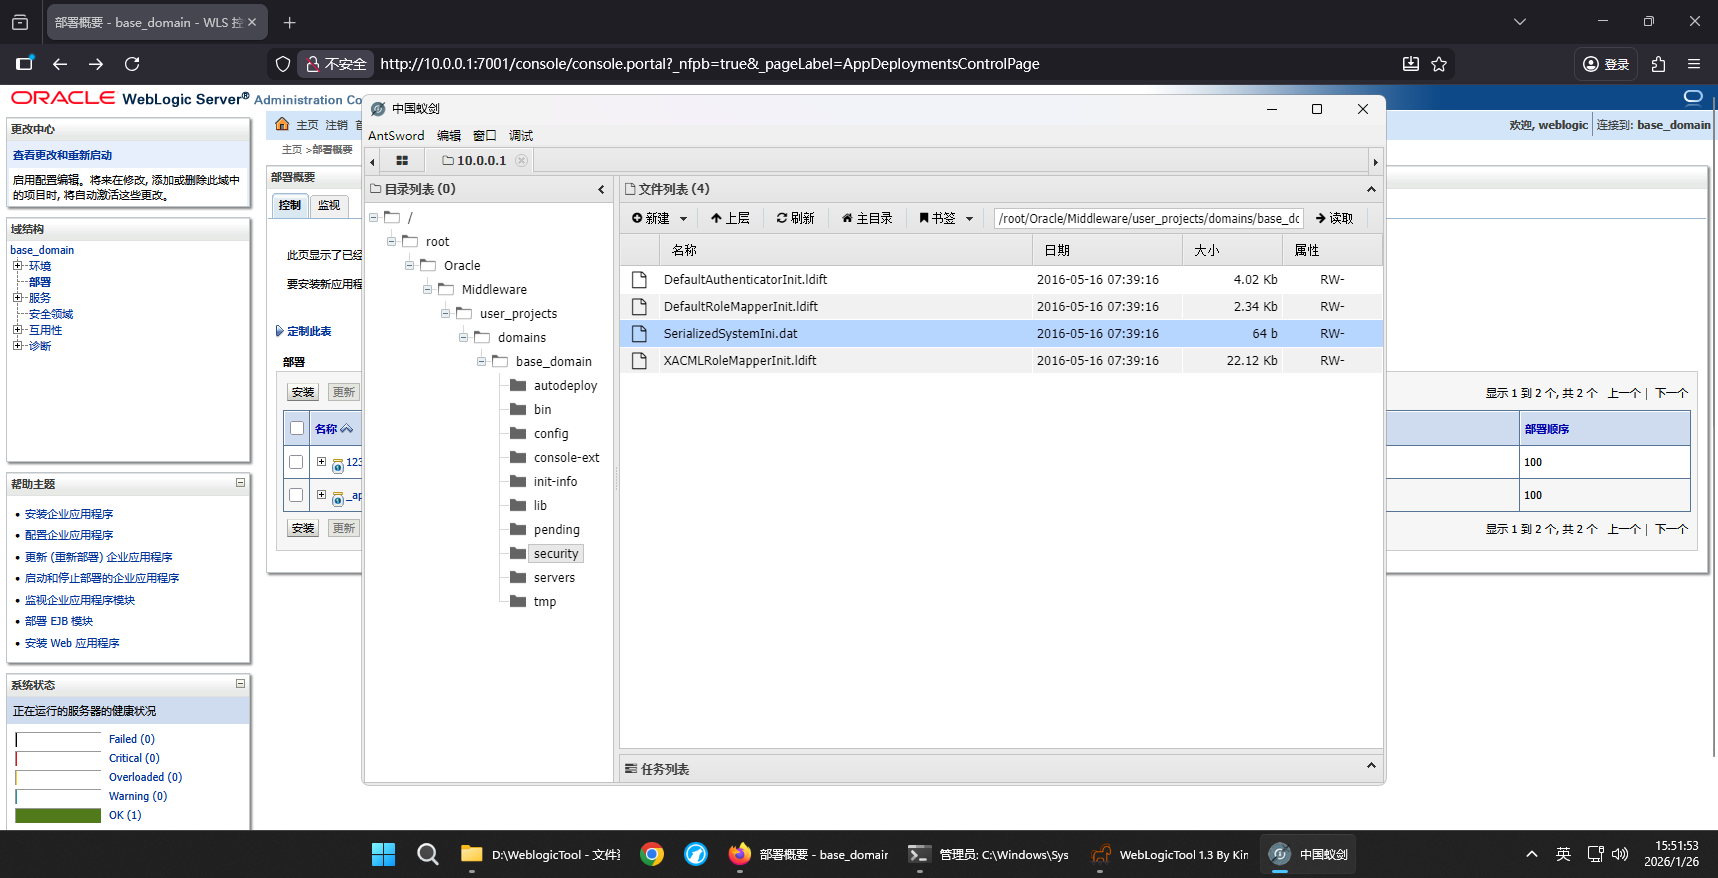1718x878 pixels.
Task: Click Failed (0) health status link
Action: [132, 739]
